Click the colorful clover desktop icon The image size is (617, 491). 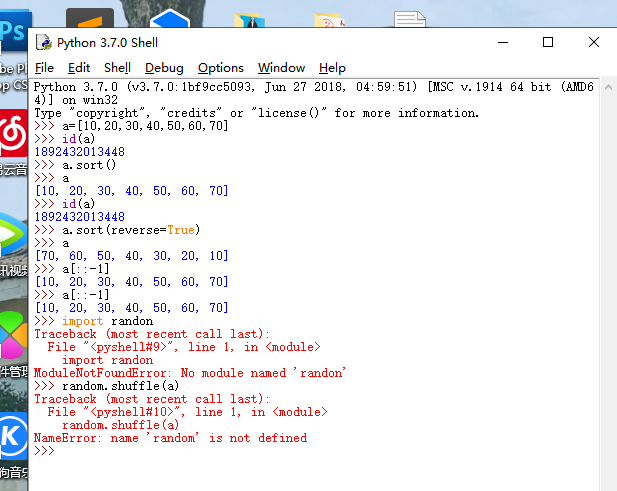[x=13, y=335]
